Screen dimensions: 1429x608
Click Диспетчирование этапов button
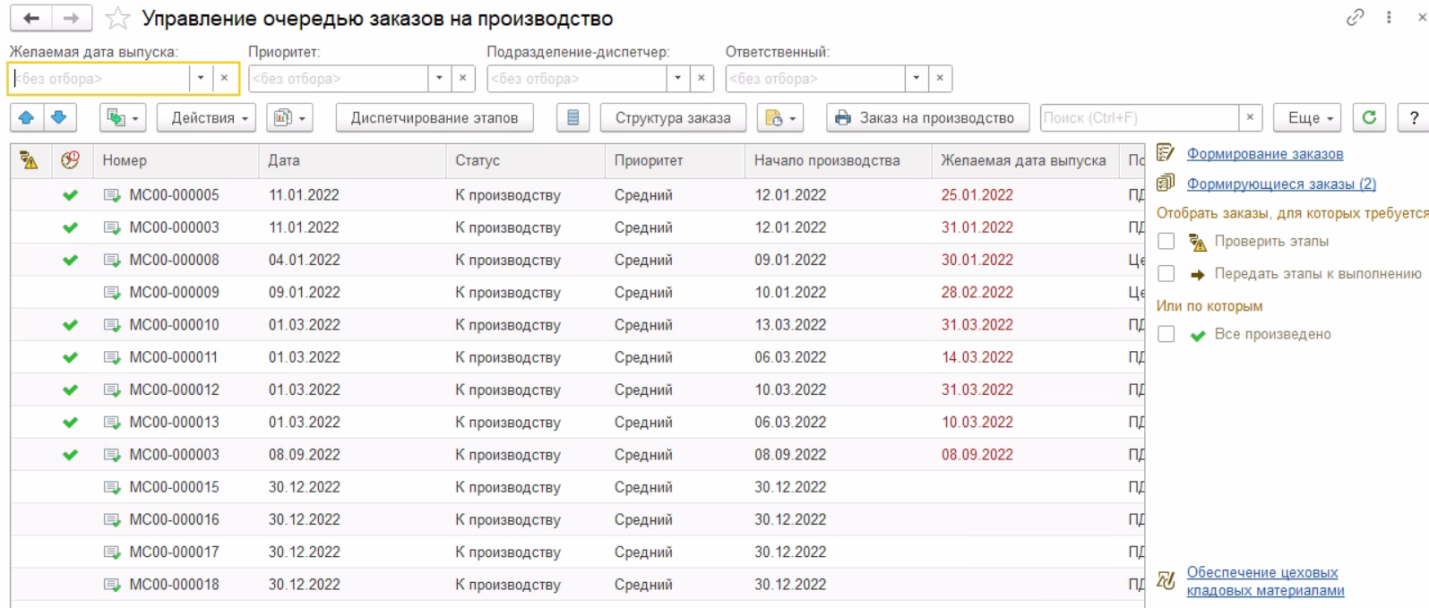coord(434,118)
